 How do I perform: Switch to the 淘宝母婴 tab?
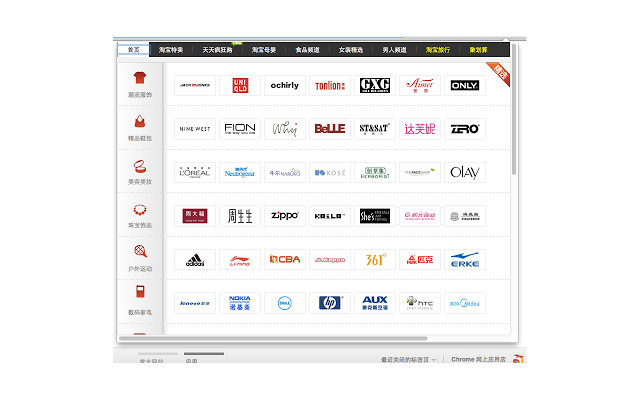[264, 50]
